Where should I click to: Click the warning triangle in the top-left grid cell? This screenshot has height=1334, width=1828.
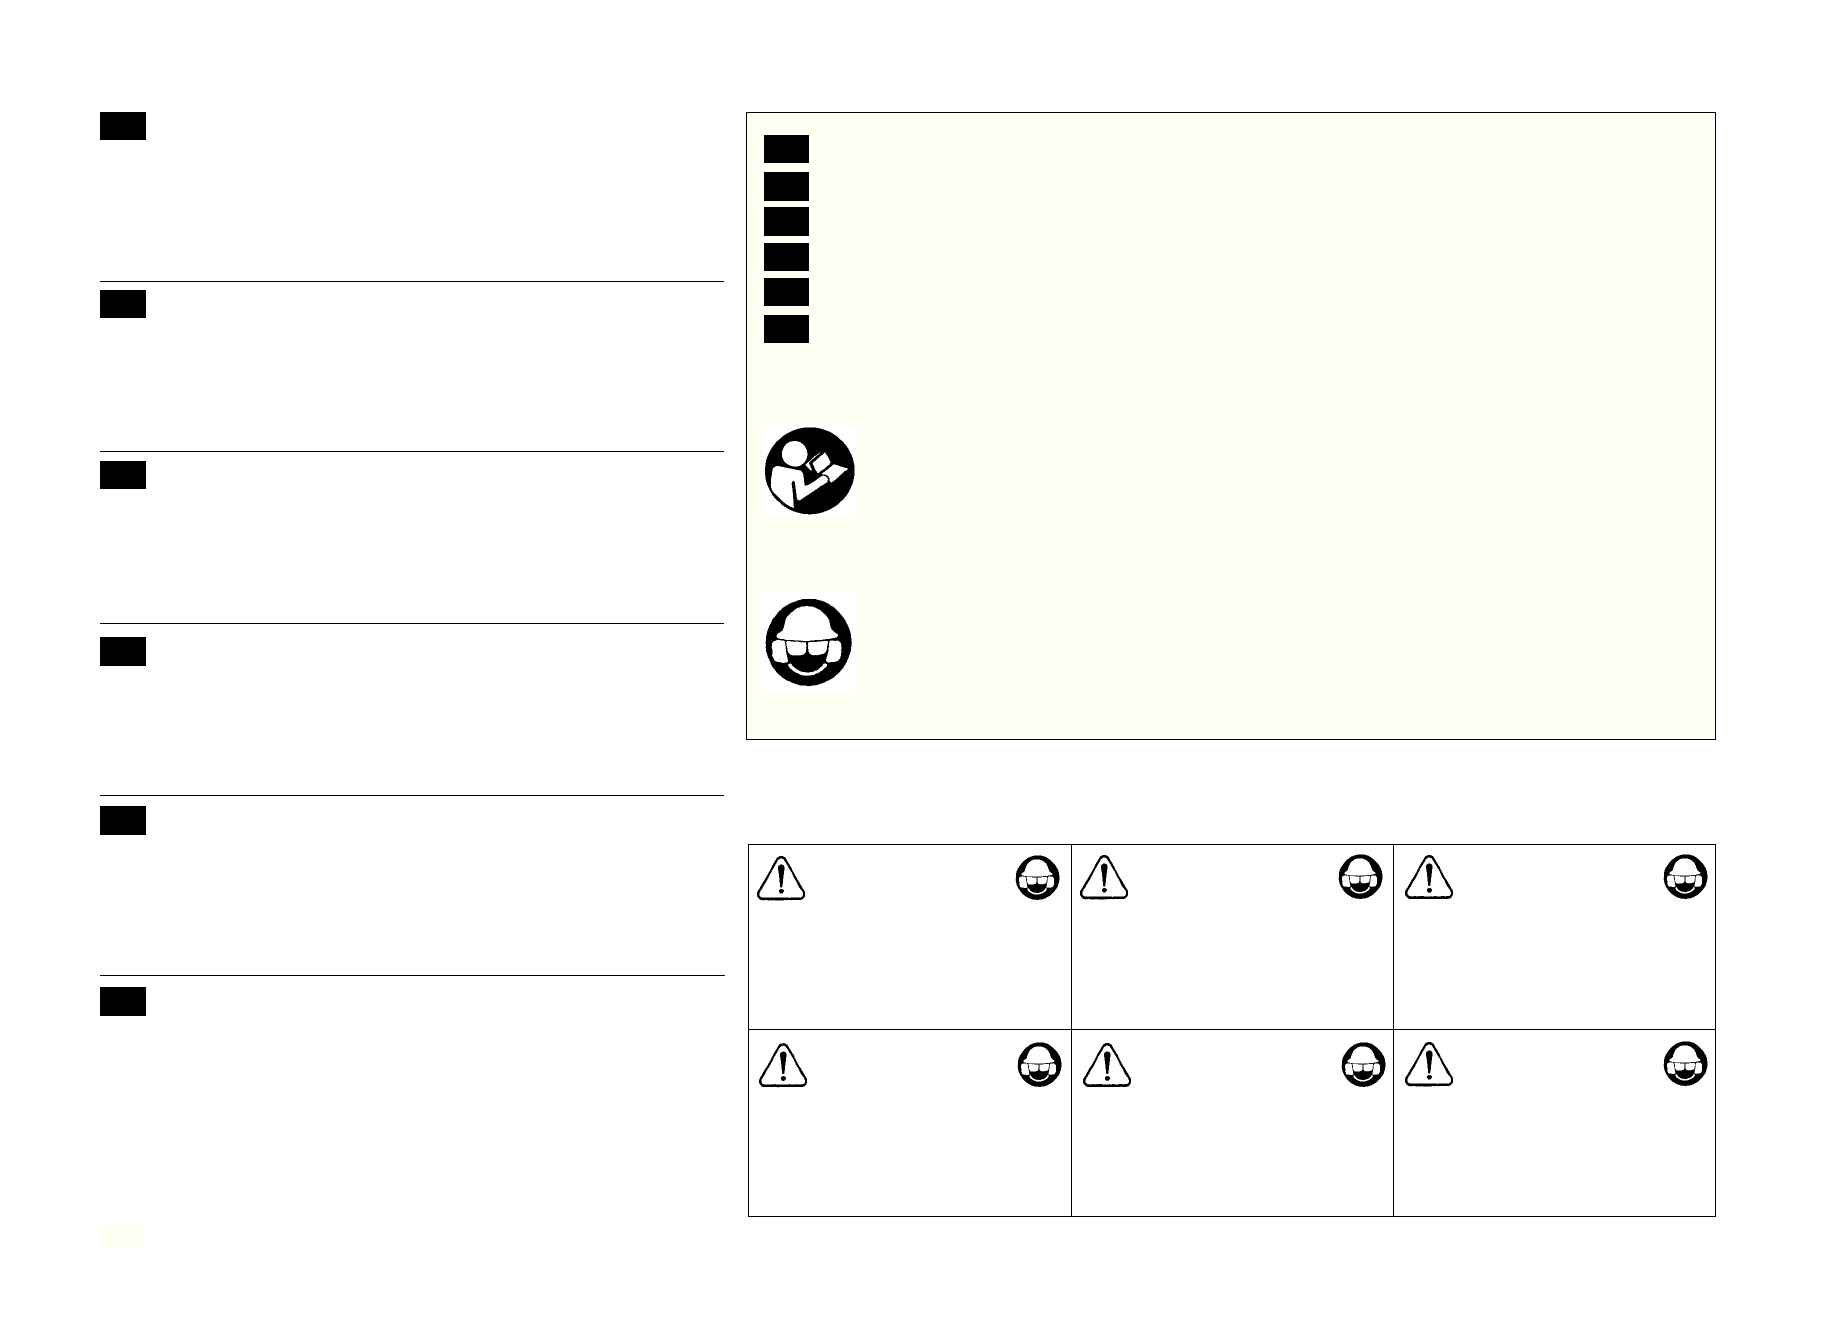click(781, 878)
